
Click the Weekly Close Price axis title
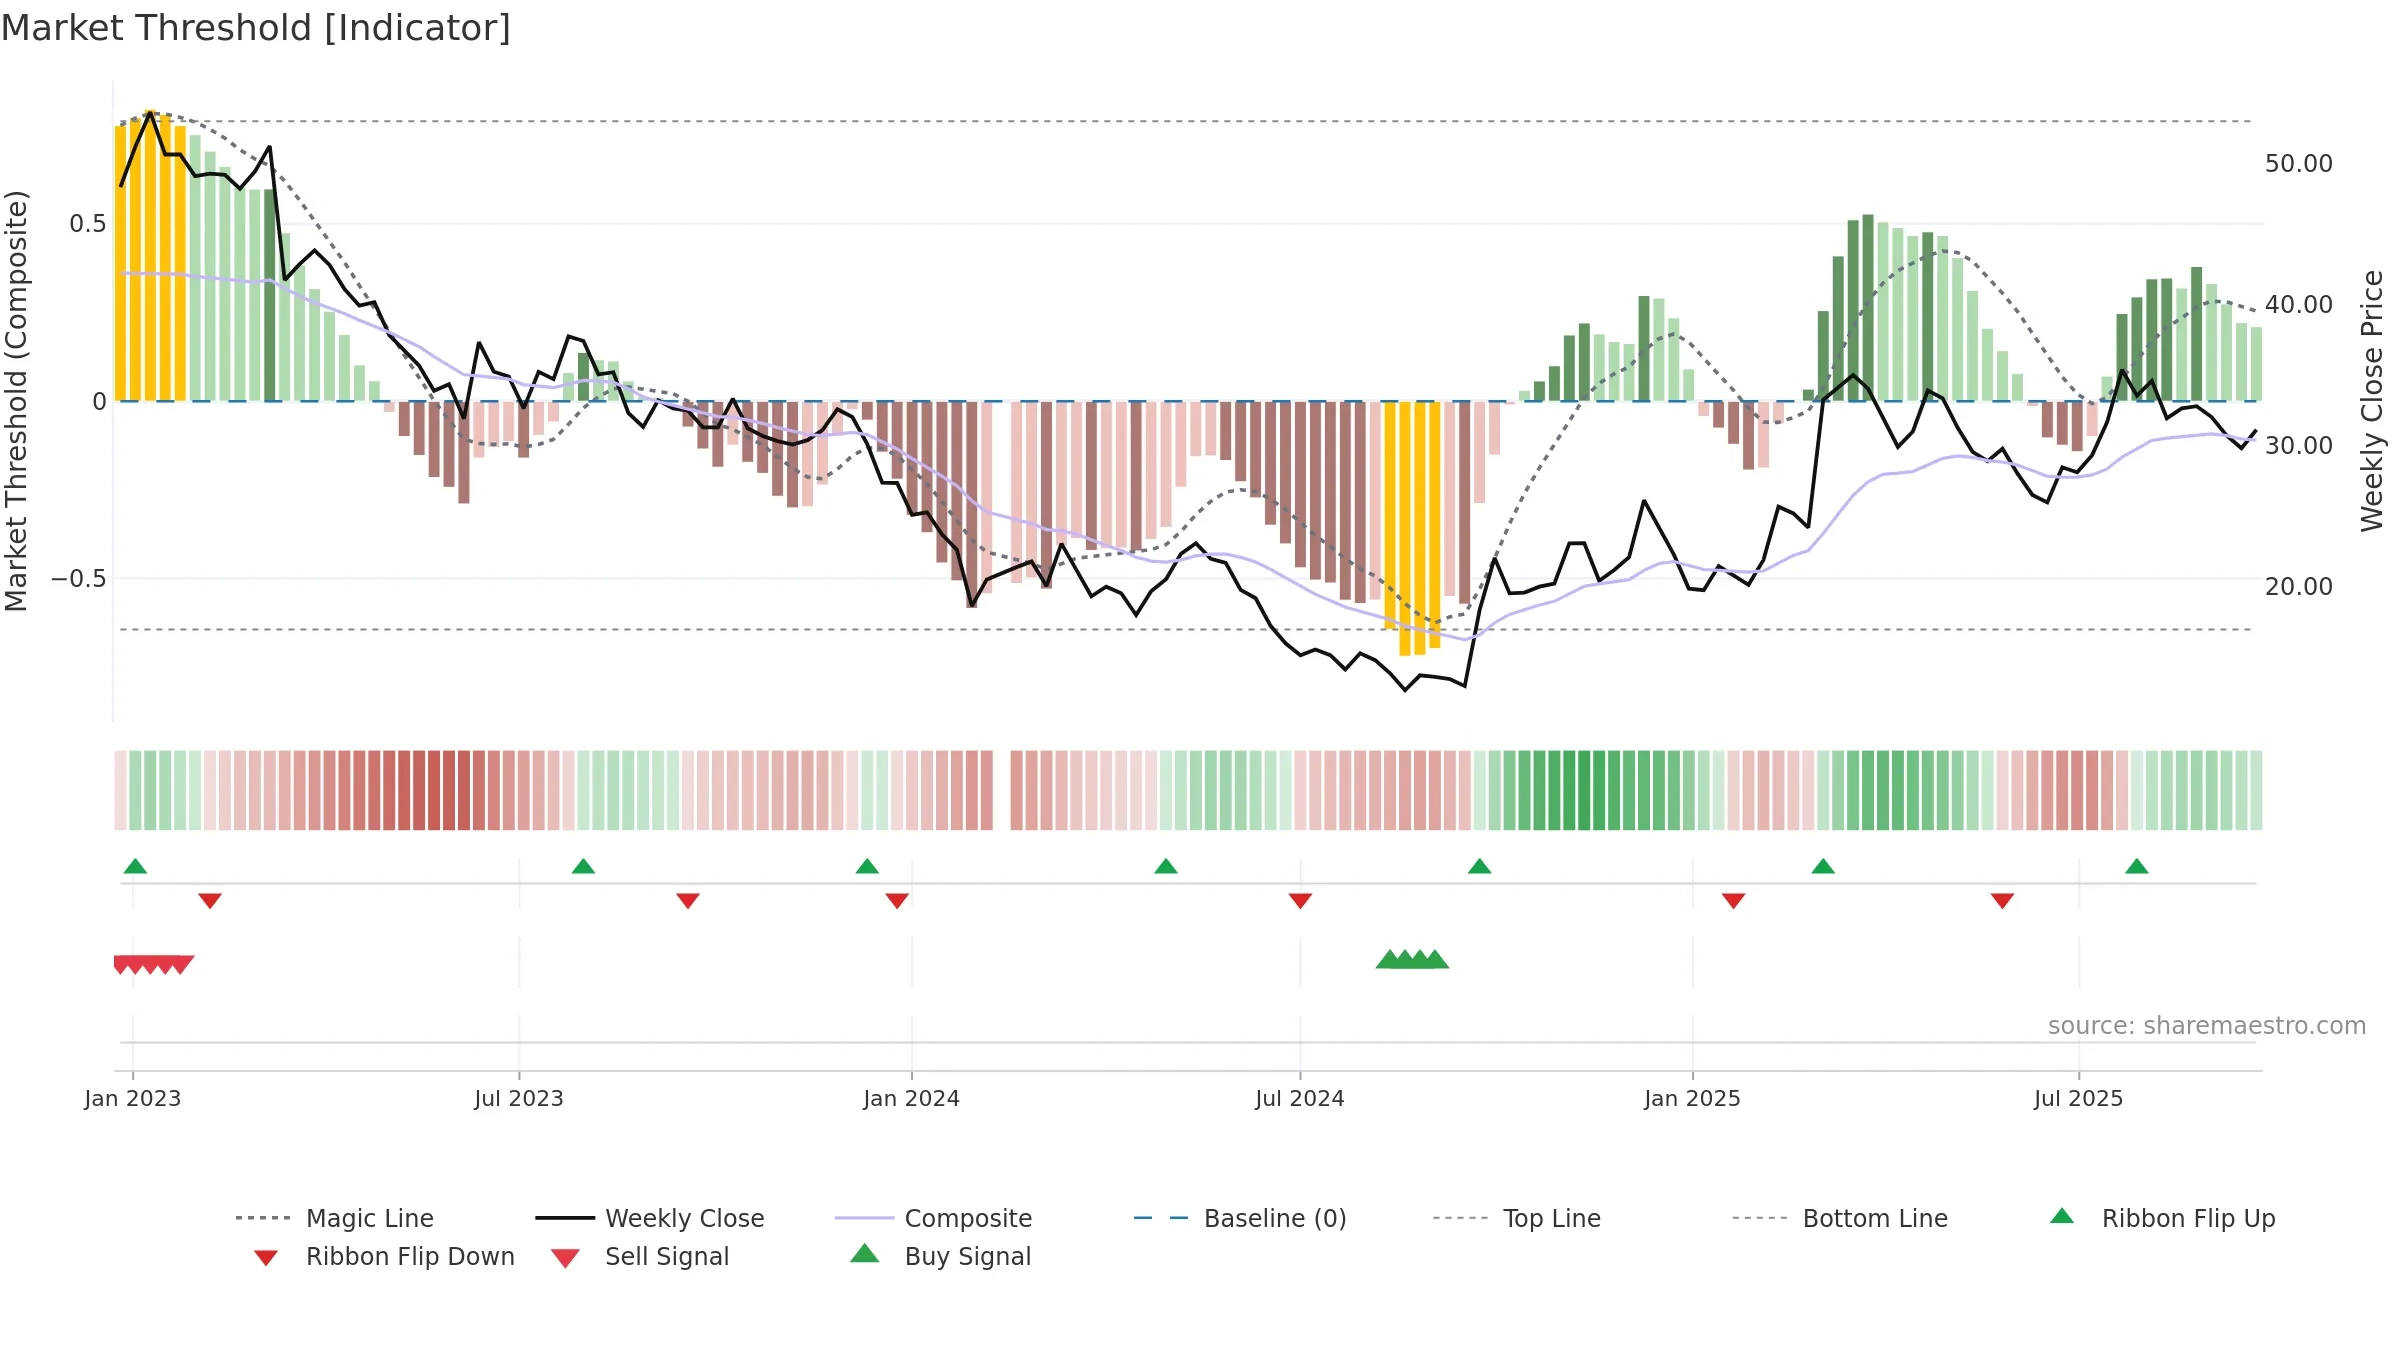coord(2372,401)
